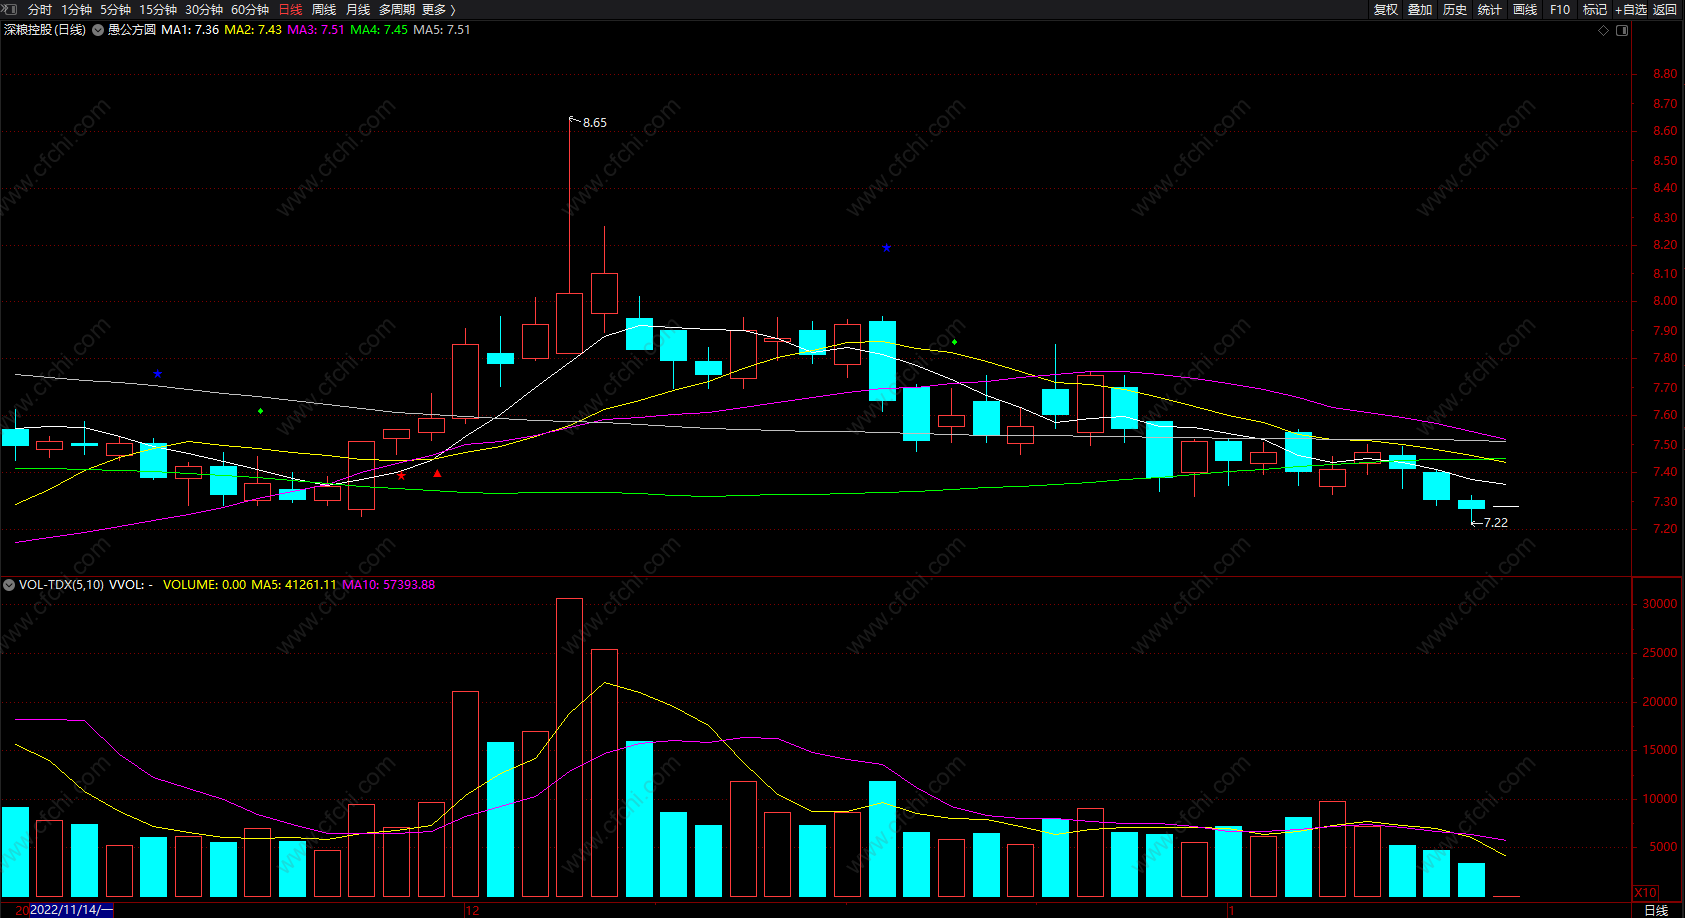This screenshot has height=918, width=1685.
Task: Click the 统计 statistics button
Action: pos(1490,10)
